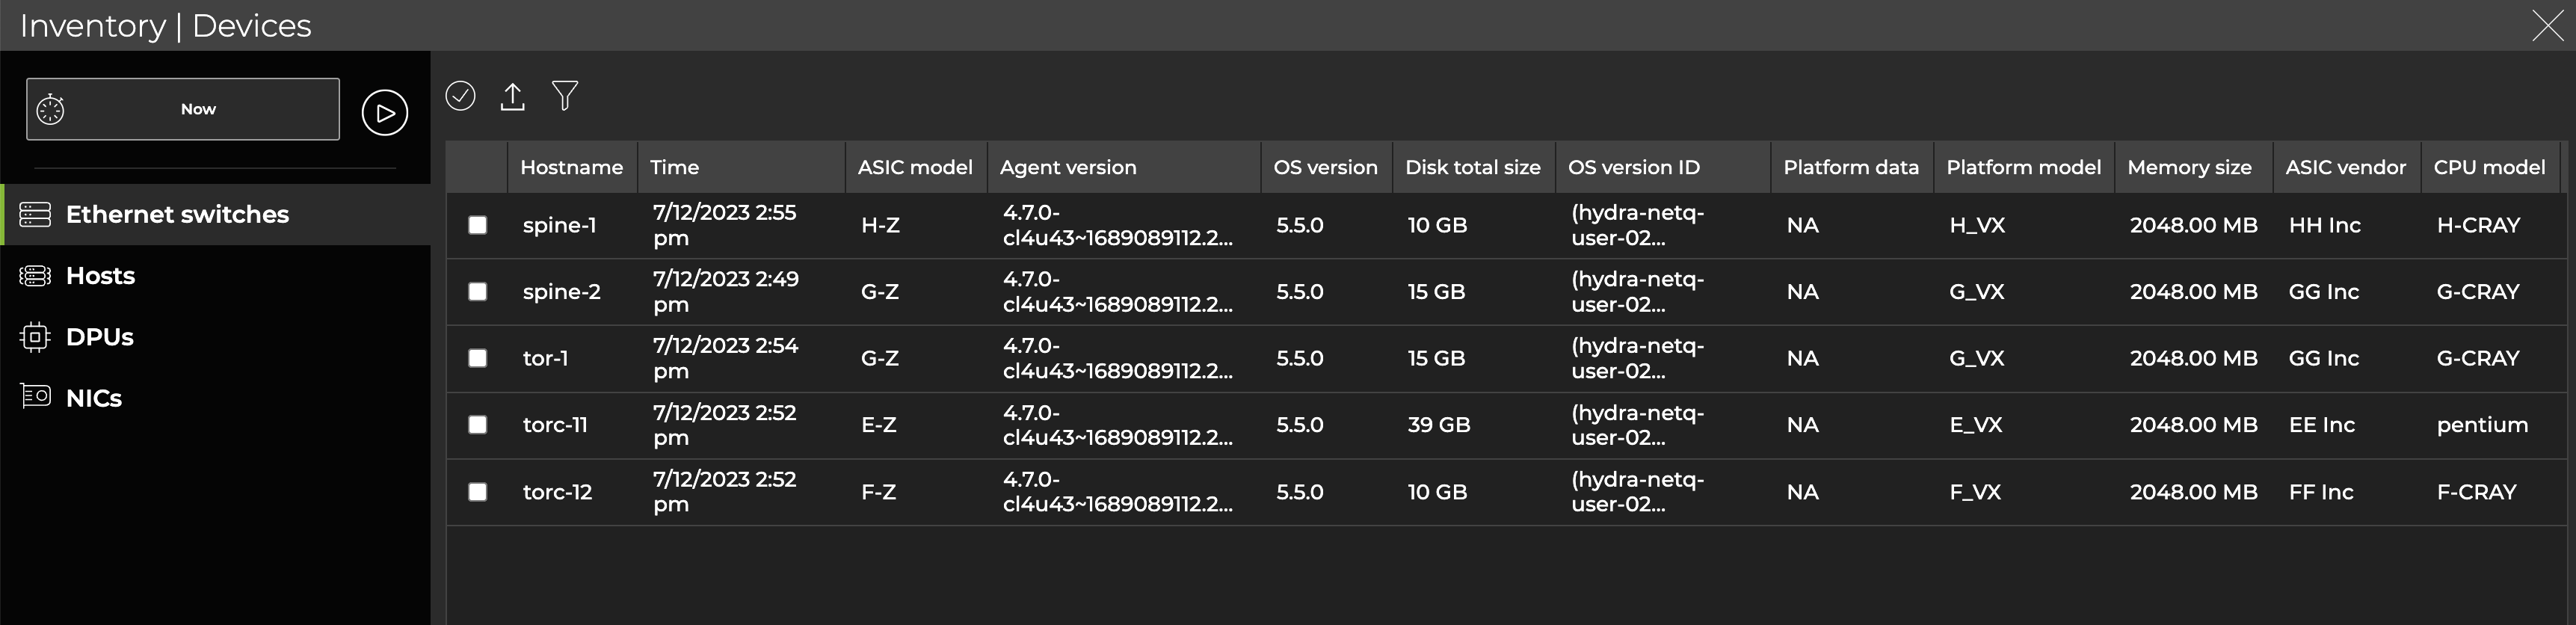This screenshot has width=2576, height=625.
Task: Click the NICs sidebar icon
Action: [x=35, y=396]
